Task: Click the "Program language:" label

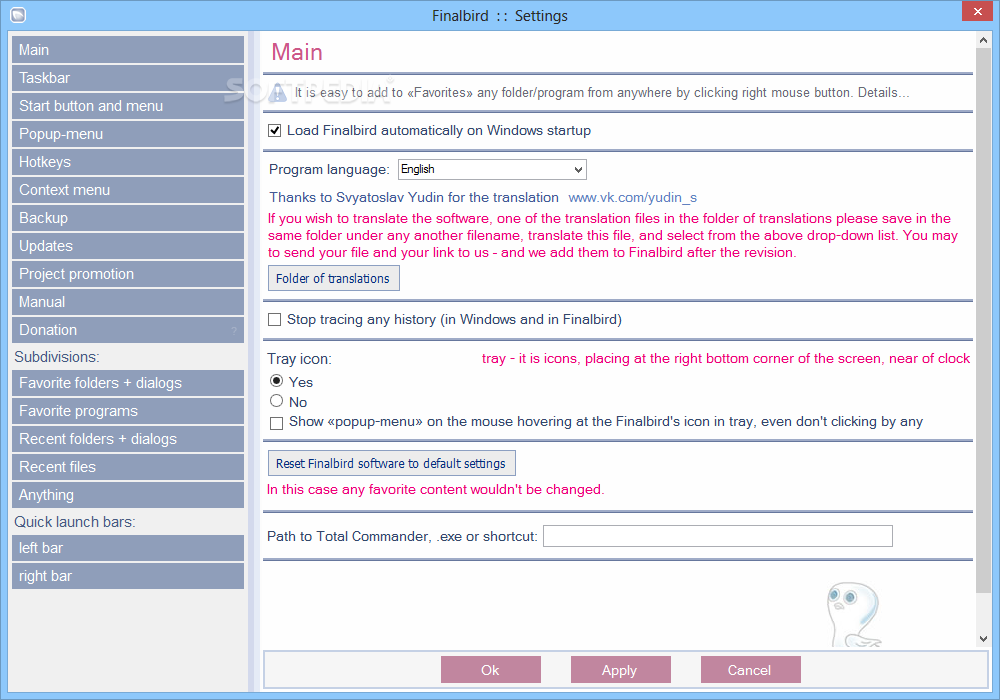Action: (329, 170)
